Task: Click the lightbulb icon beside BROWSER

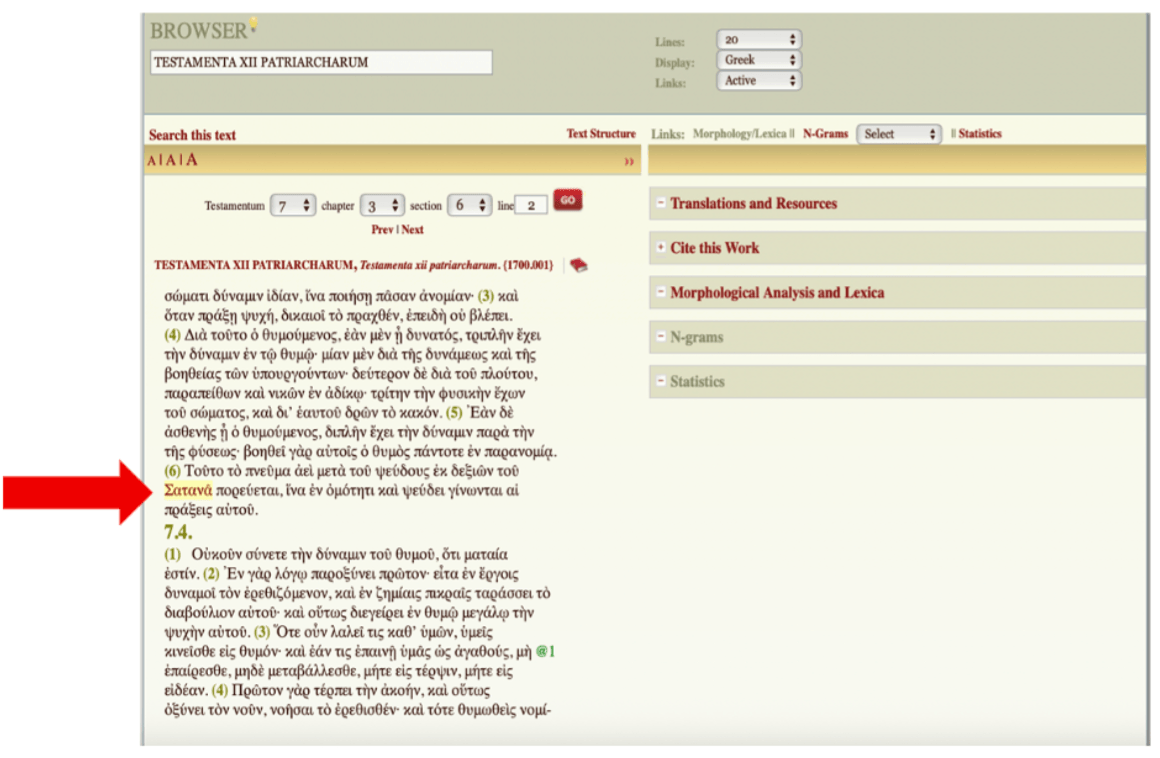Action: tap(253, 24)
